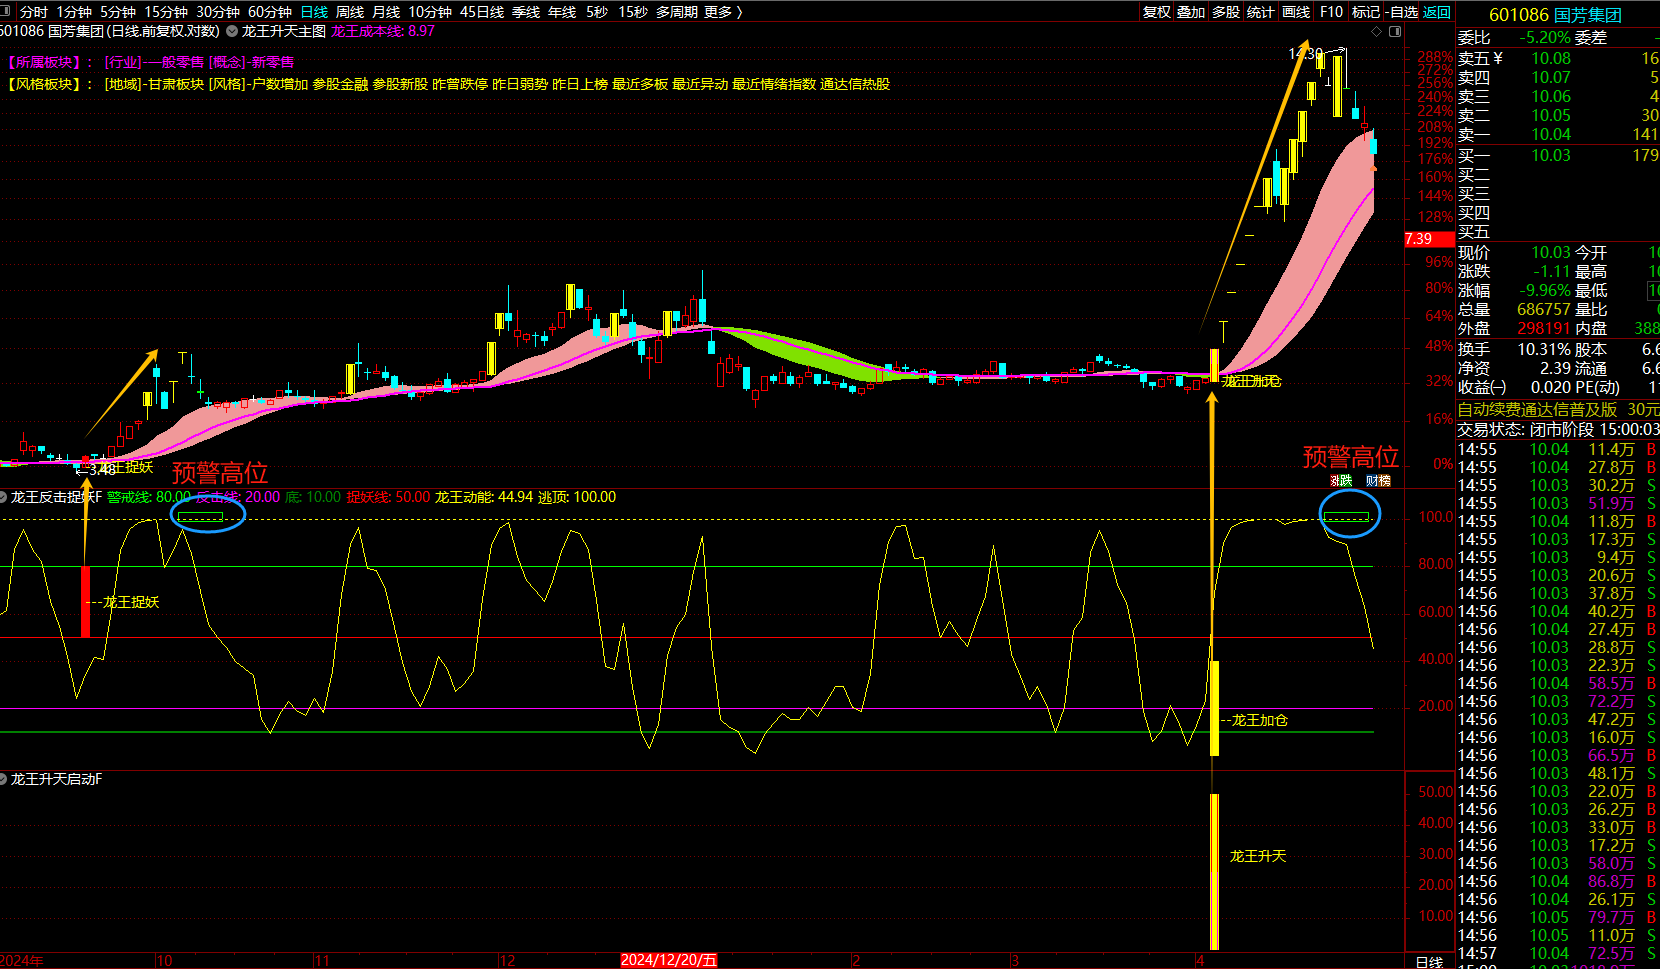The width and height of the screenshot is (1660, 969).
Task: Click the diamond icon at chart top-right
Action: pos(1376,31)
